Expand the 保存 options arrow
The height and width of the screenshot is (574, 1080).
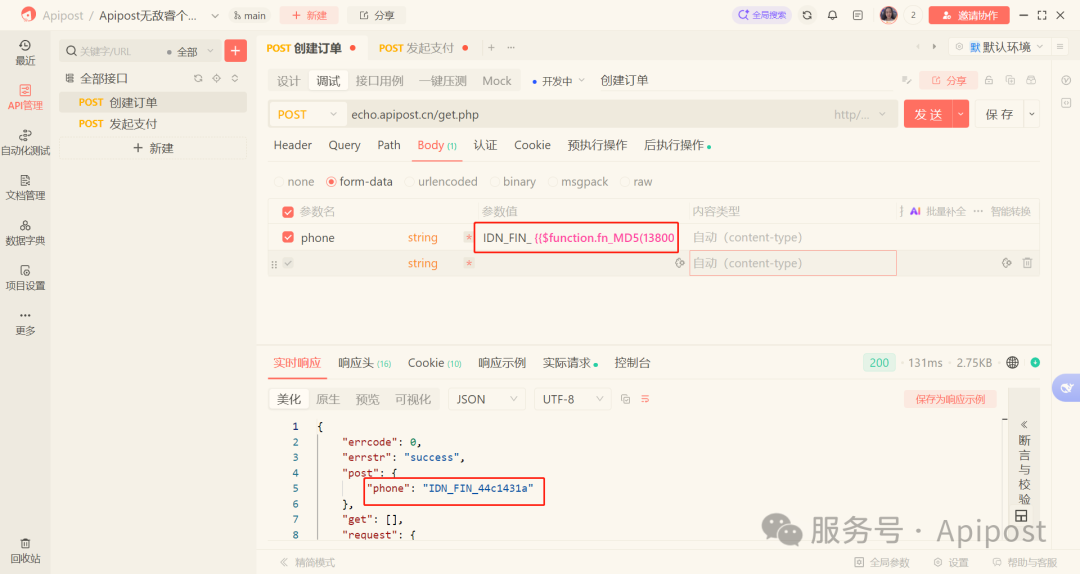(1032, 114)
